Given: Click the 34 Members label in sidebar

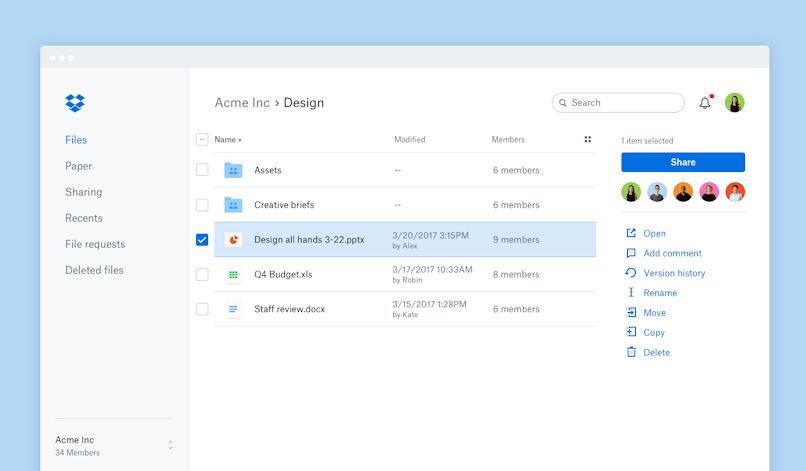Looking at the screenshot, I should tap(78, 452).
